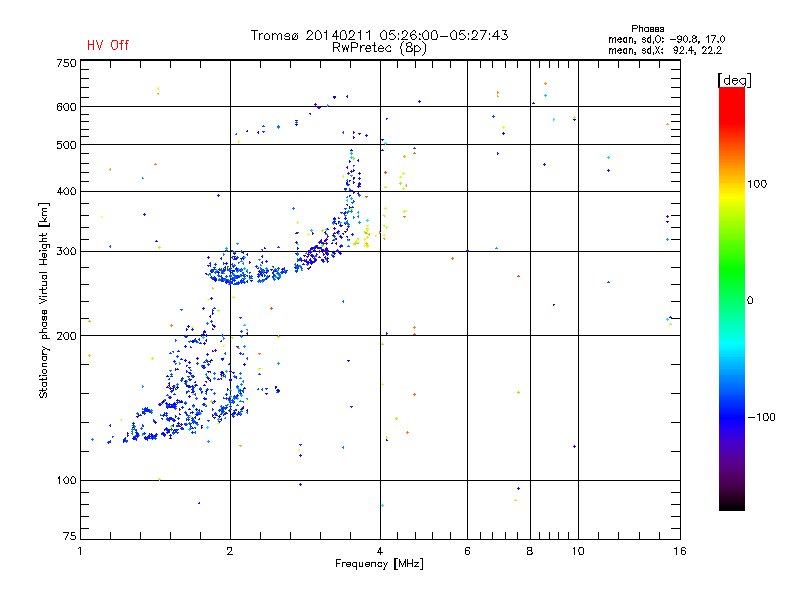Image resolution: width=800 pixels, height=600 pixels.
Task: Click the 'Phases' header text
Action: click(647, 29)
